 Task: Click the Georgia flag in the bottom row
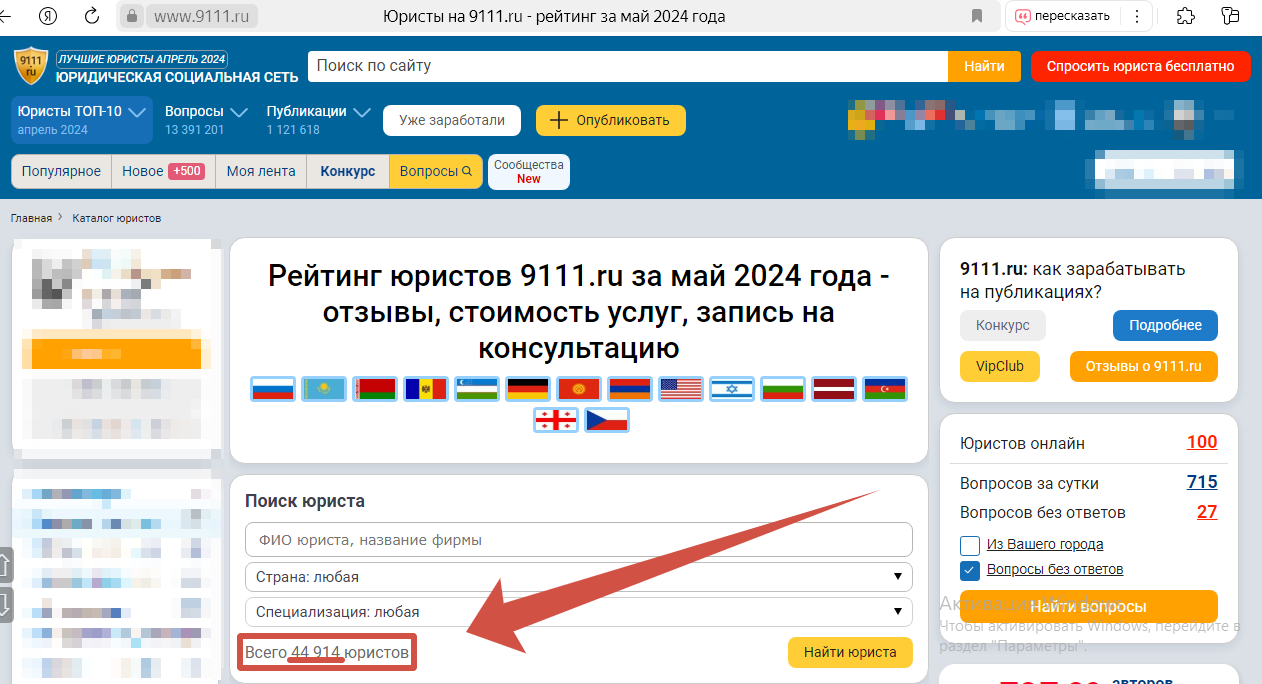click(x=556, y=420)
